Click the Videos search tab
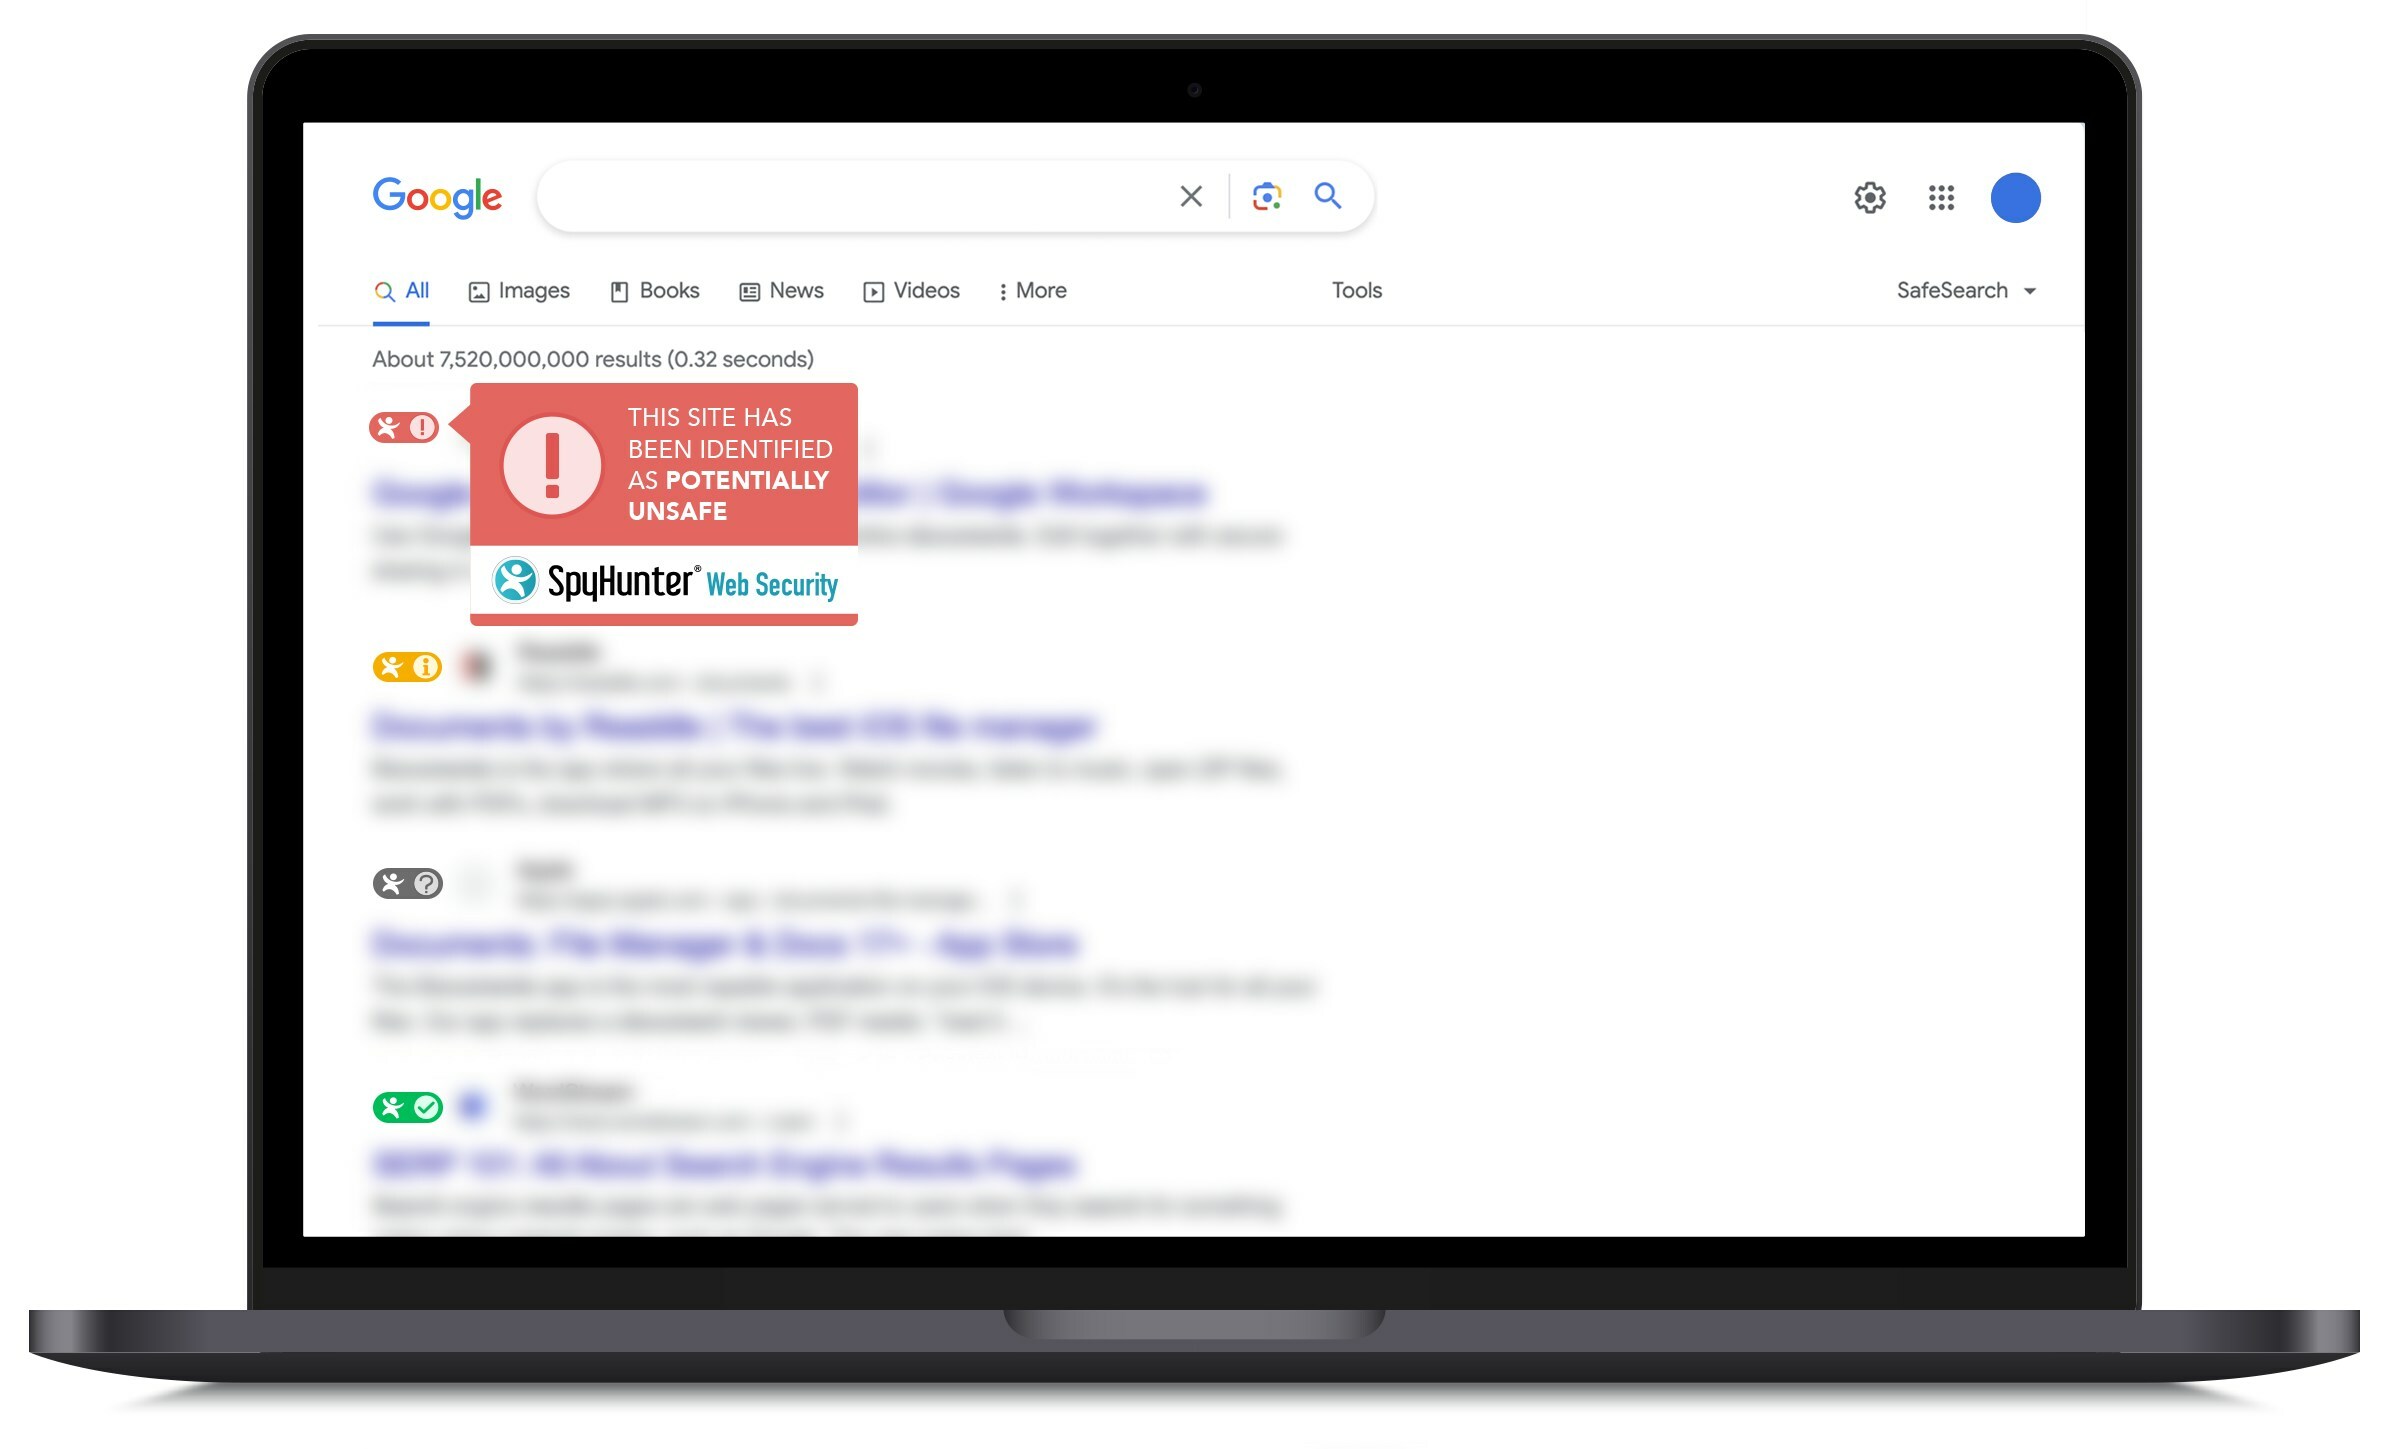The width and height of the screenshot is (2389, 1449). [x=913, y=290]
